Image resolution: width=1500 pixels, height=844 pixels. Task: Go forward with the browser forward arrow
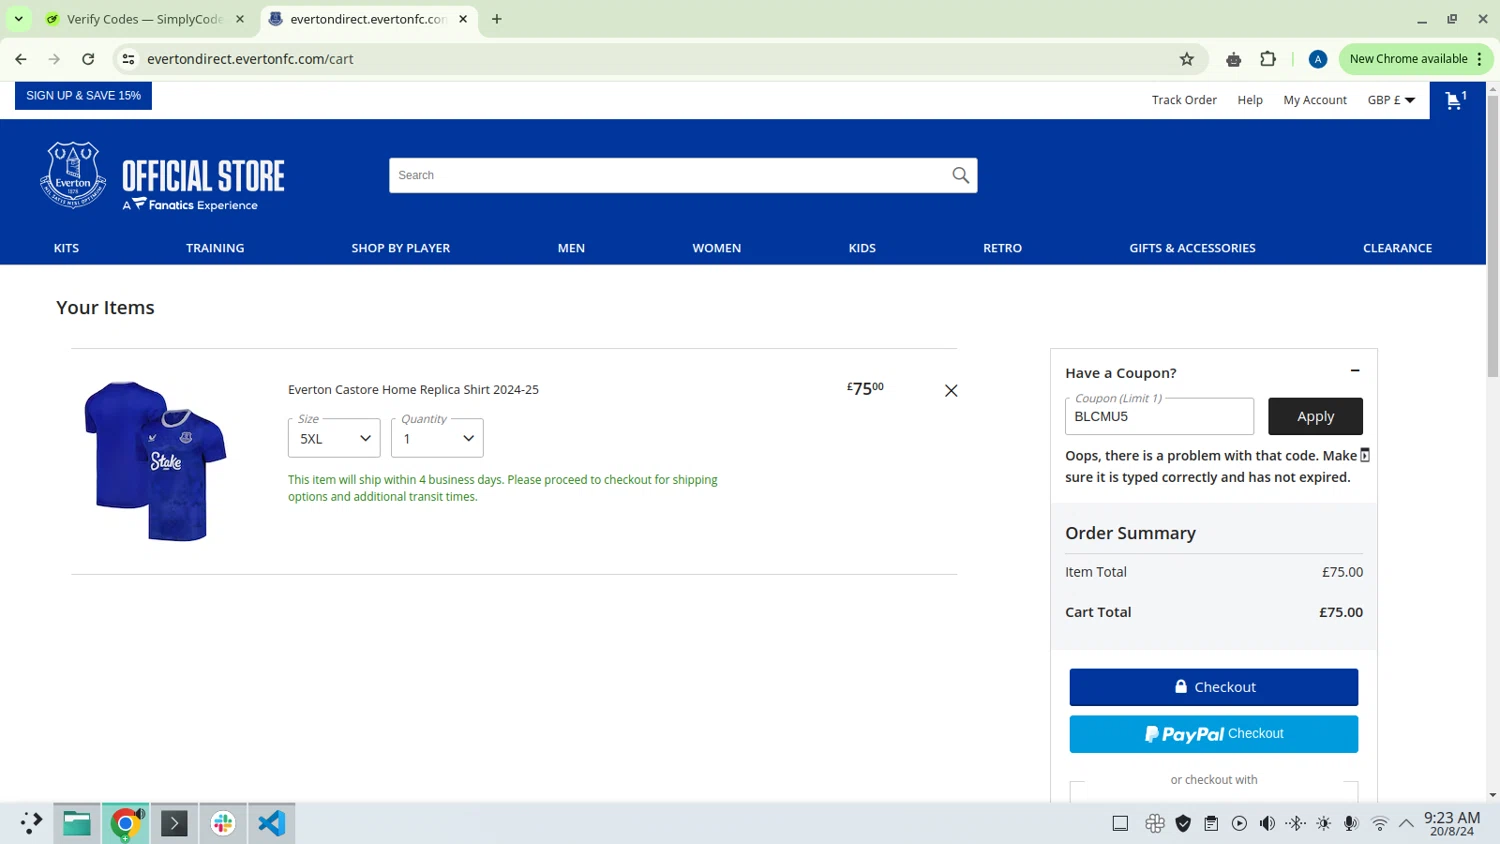(54, 59)
